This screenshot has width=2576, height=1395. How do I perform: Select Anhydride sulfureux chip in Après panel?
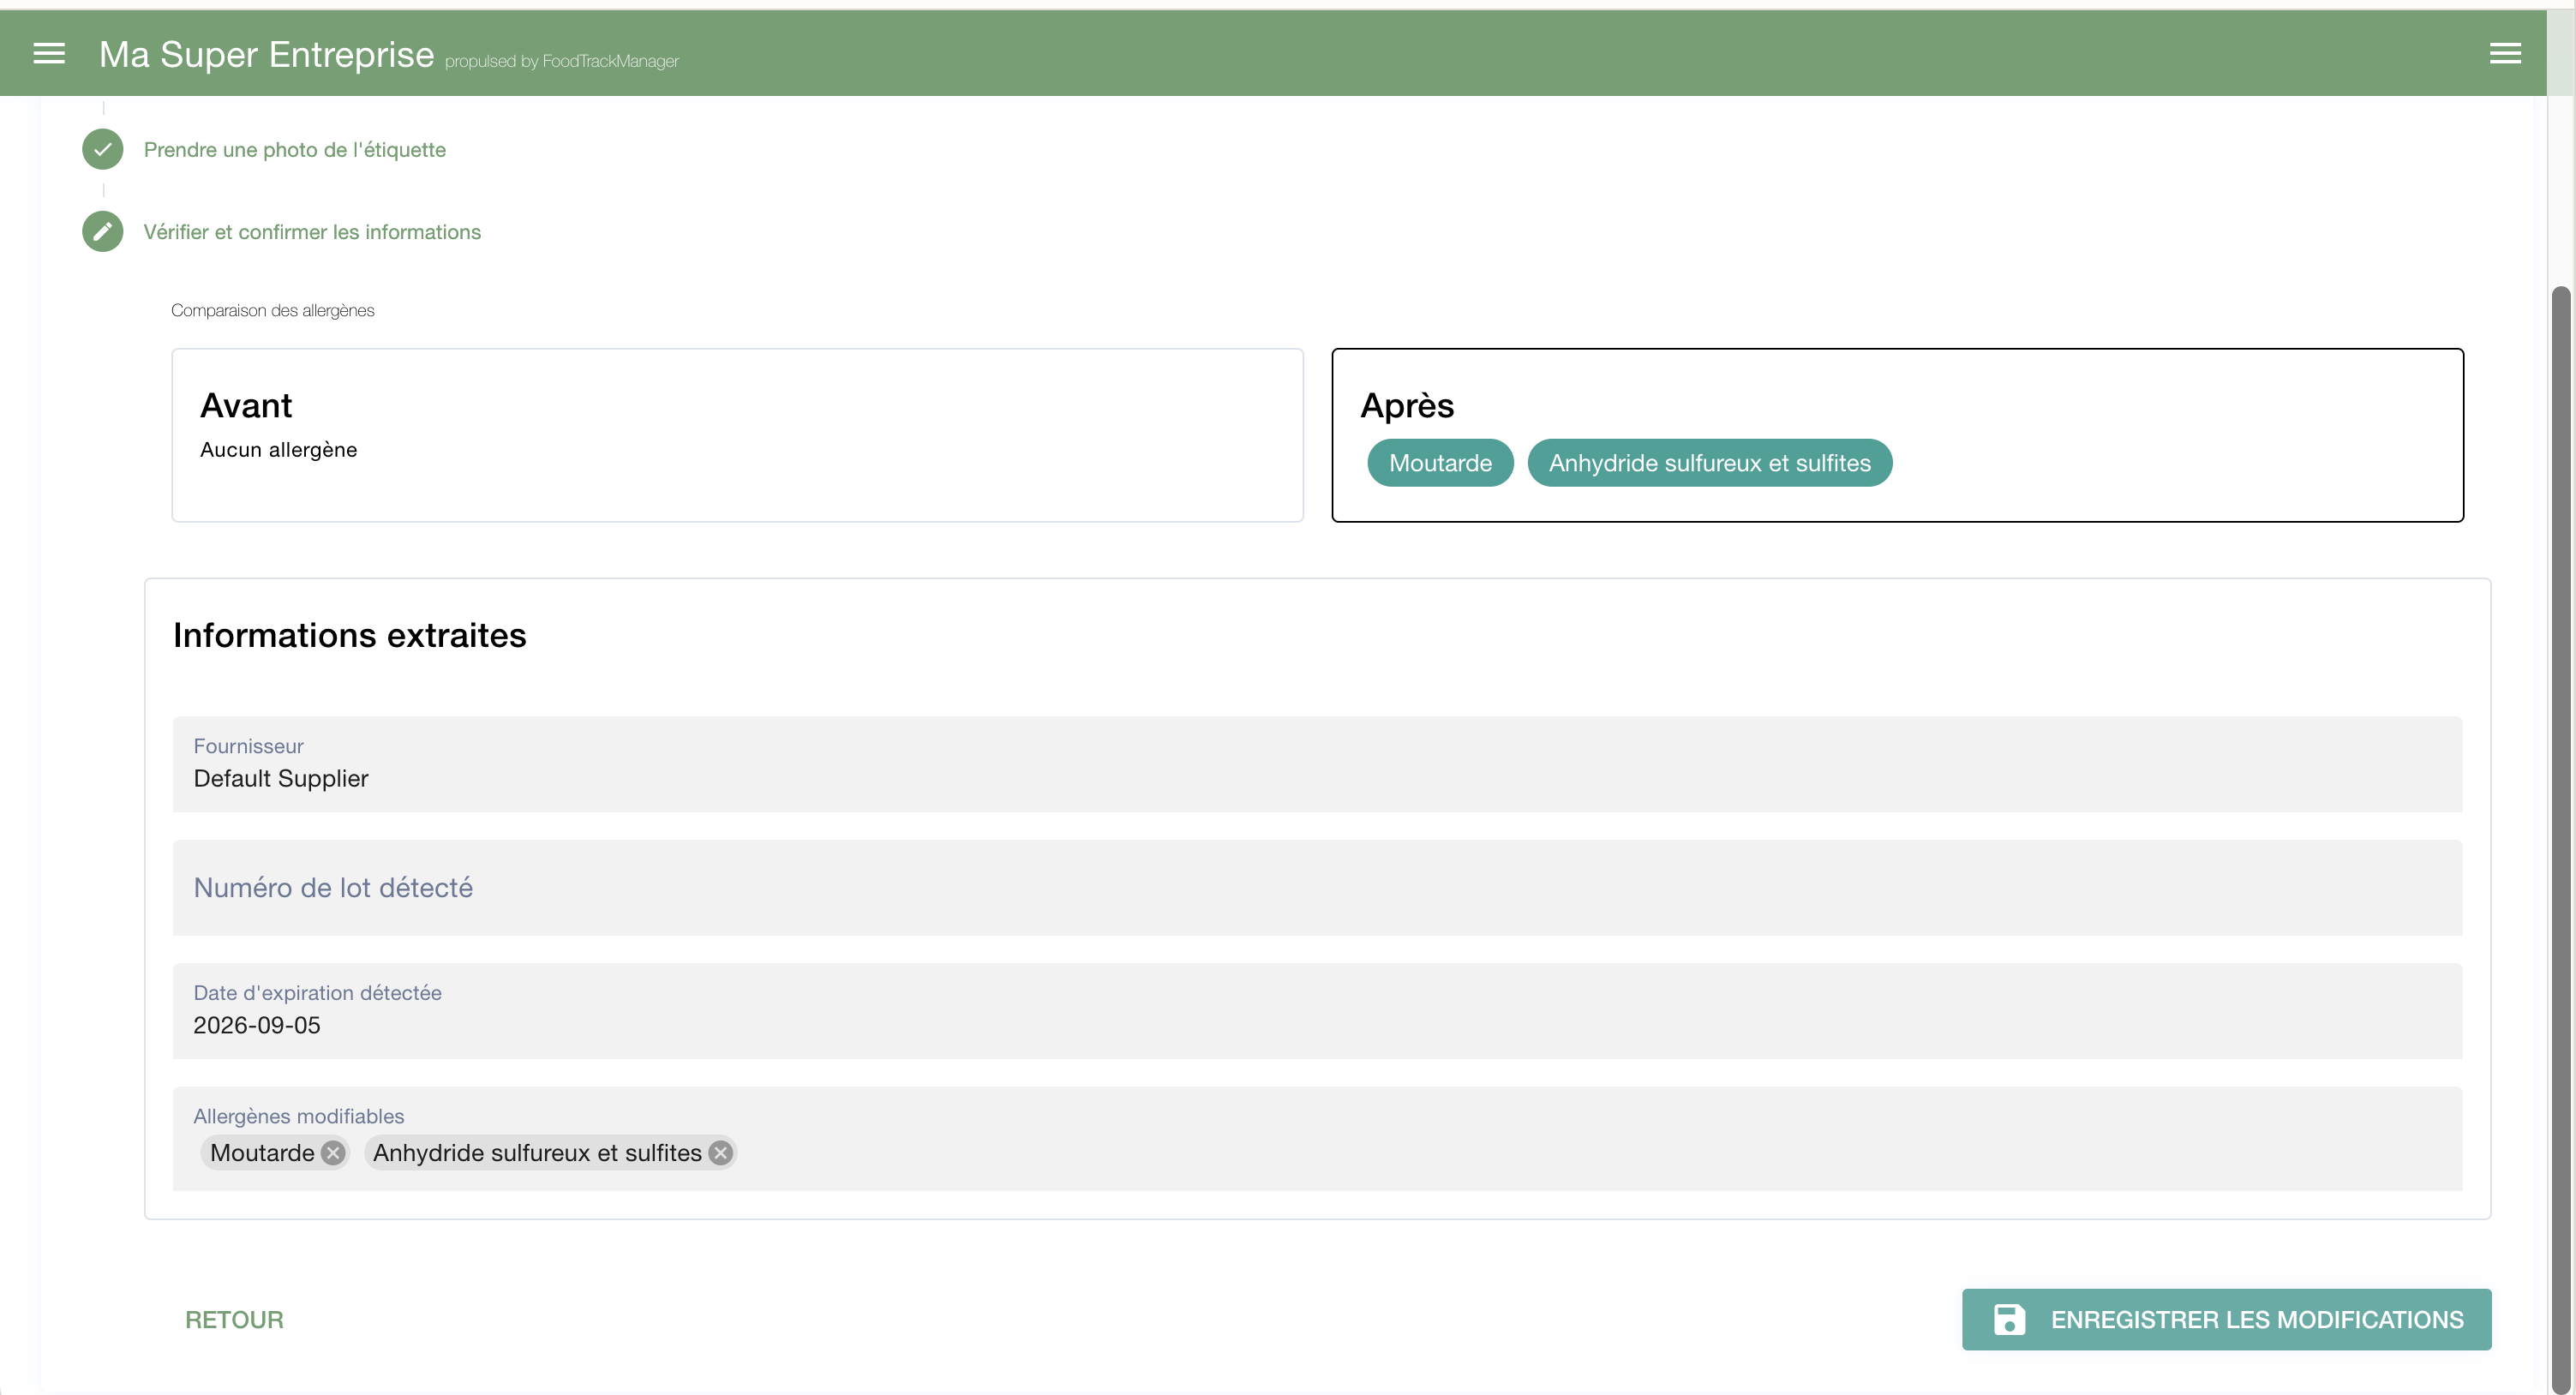(x=1709, y=463)
